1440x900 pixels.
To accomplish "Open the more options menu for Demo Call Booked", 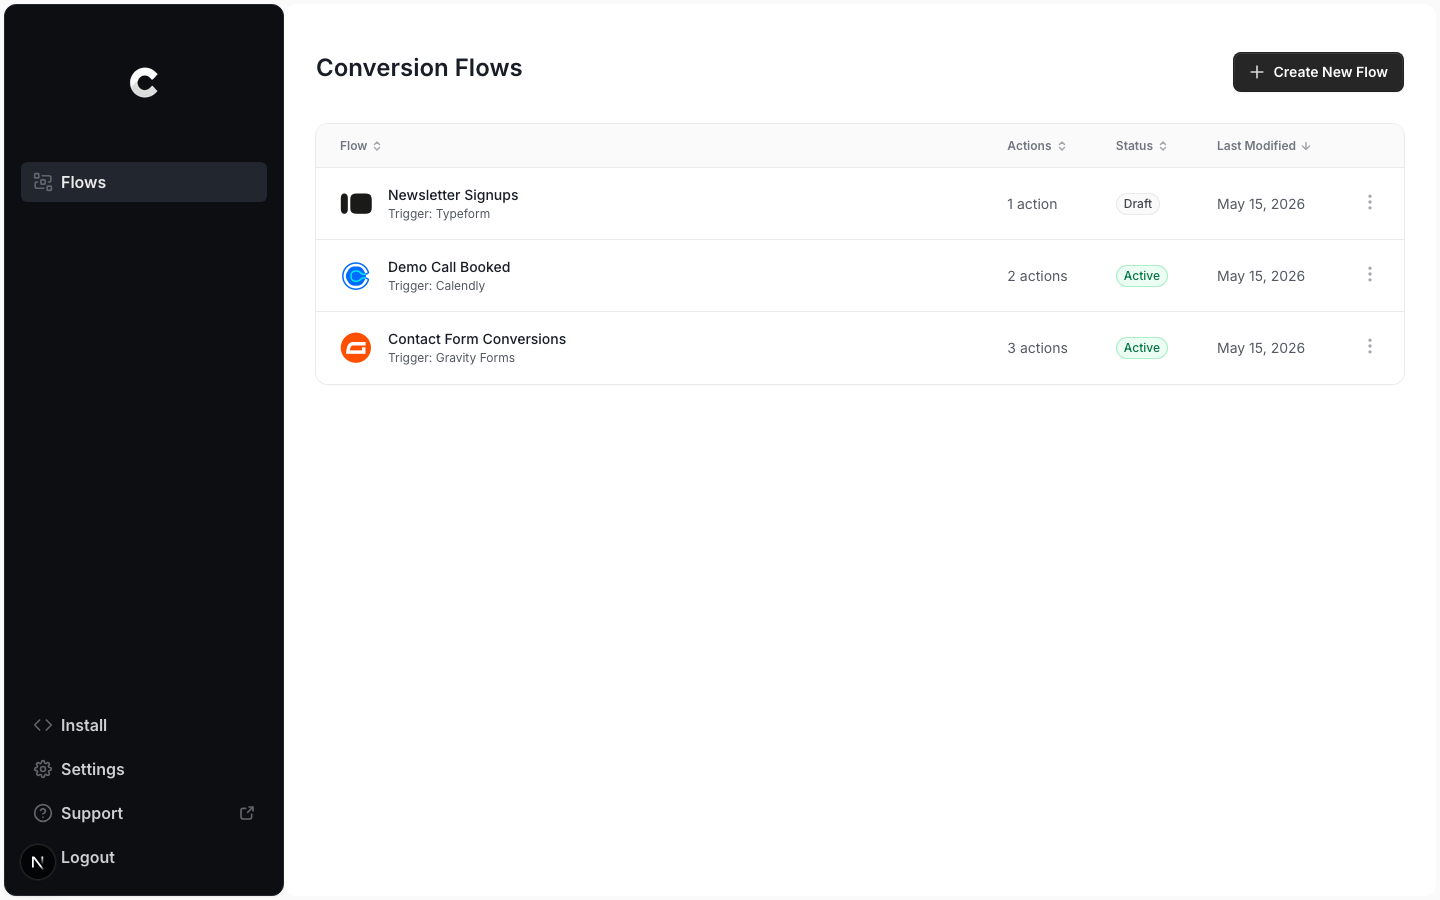I will coord(1370,275).
